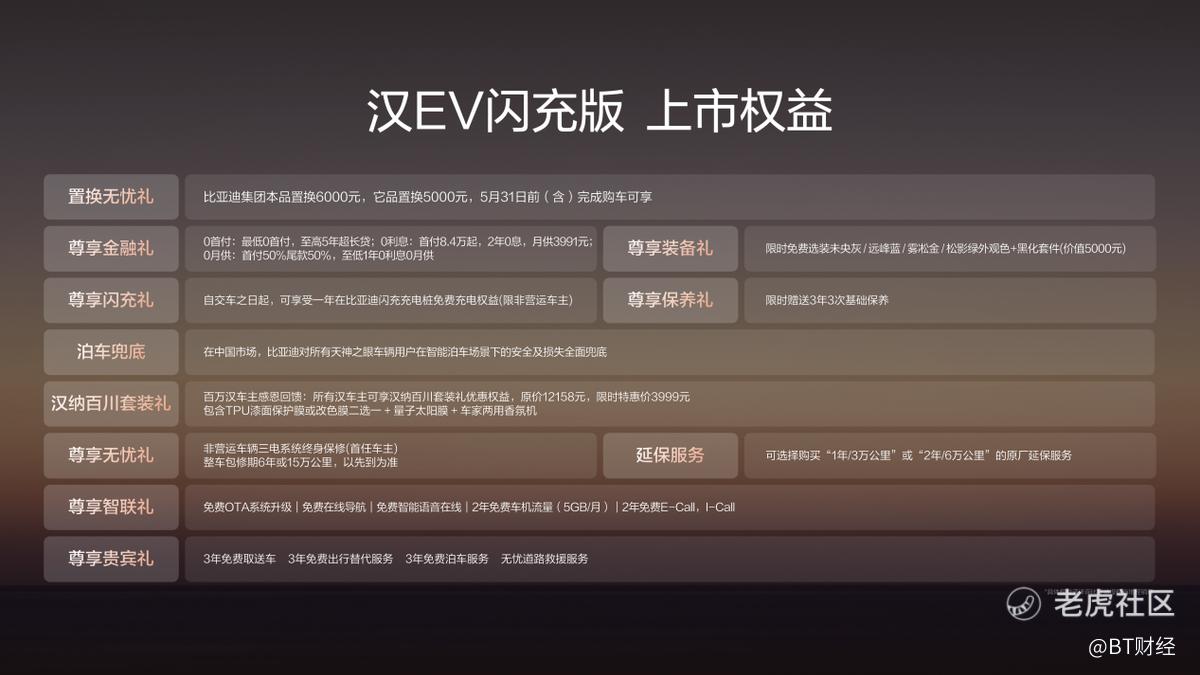Click the 百万汉车主感恩回馈 package line
Image resolution: width=1200 pixels, height=675 pixels.
446,397
